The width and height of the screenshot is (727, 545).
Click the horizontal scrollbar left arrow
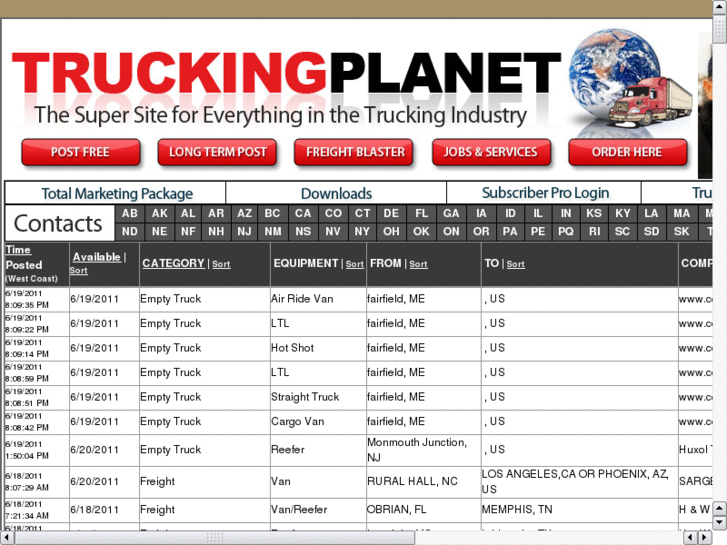[x=6, y=538]
